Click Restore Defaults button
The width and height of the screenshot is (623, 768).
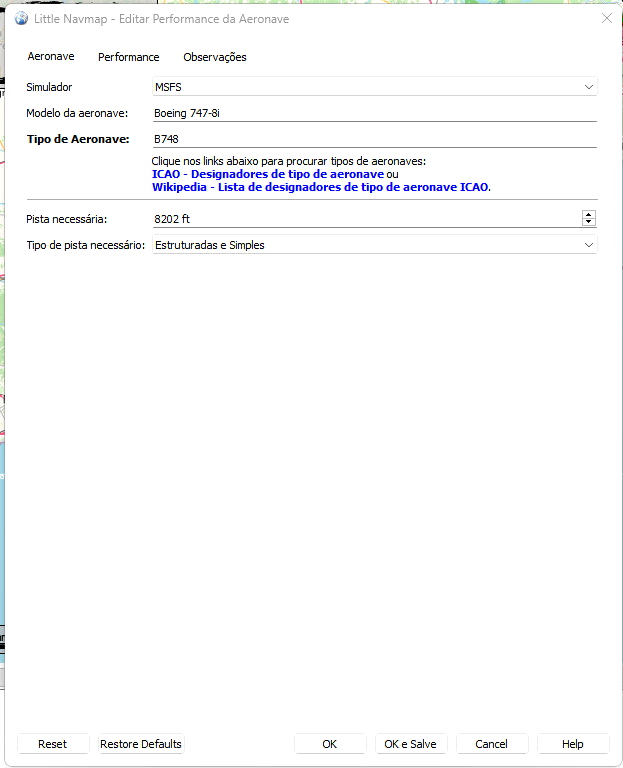(141, 744)
